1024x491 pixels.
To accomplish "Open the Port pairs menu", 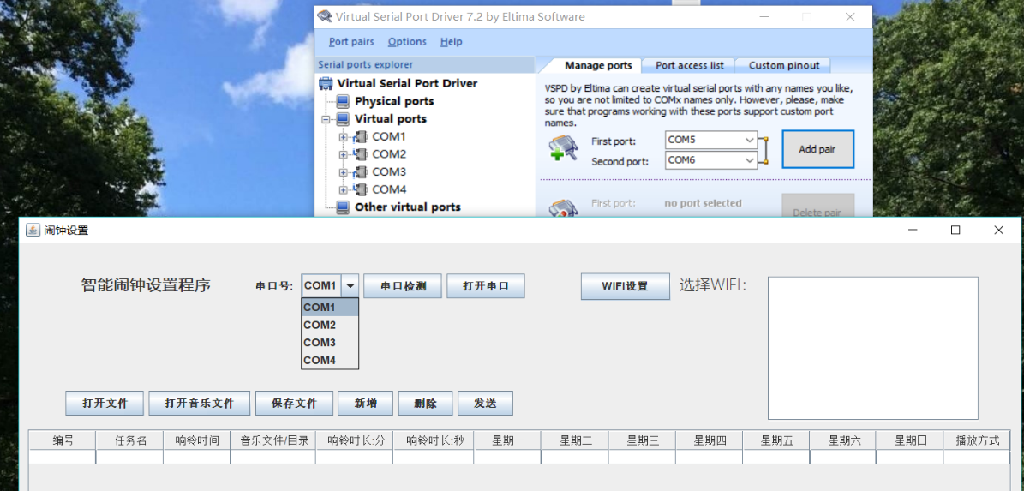I will 351,42.
